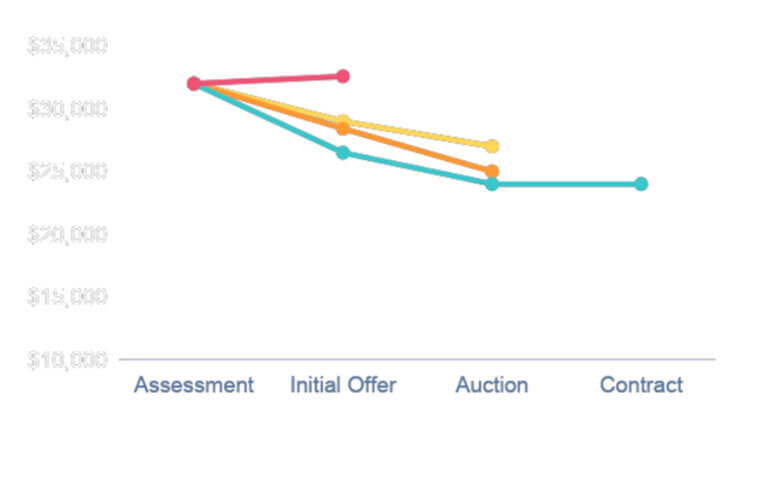Screen dimensions: 760x500
Task: Click the $25,000 y-axis label
Action: 67,172
